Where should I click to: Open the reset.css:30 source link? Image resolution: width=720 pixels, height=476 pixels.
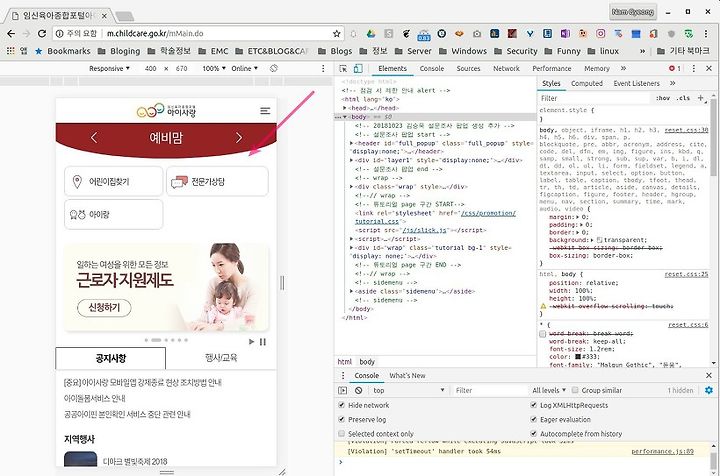click(686, 130)
